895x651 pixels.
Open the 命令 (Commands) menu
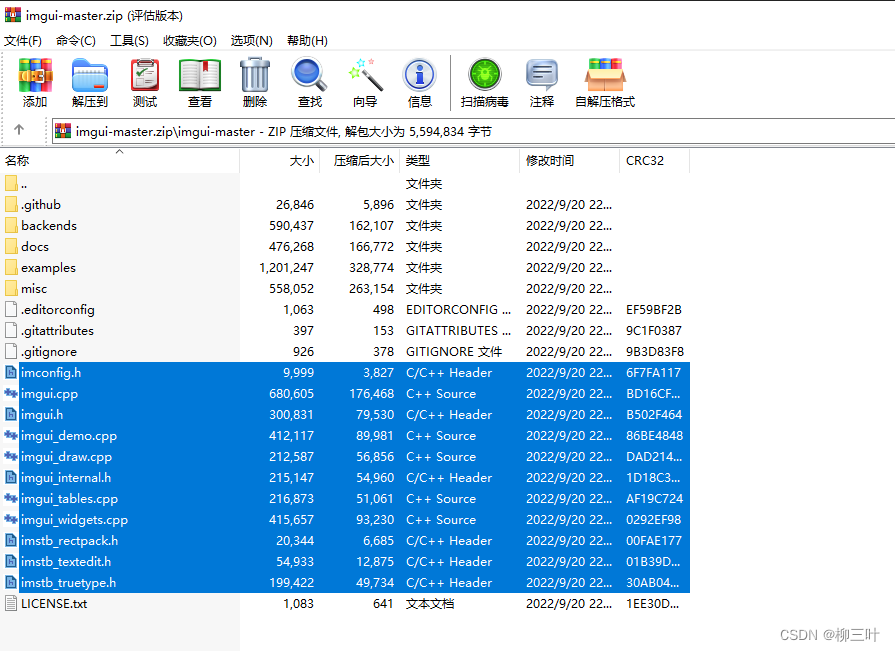[76, 40]
